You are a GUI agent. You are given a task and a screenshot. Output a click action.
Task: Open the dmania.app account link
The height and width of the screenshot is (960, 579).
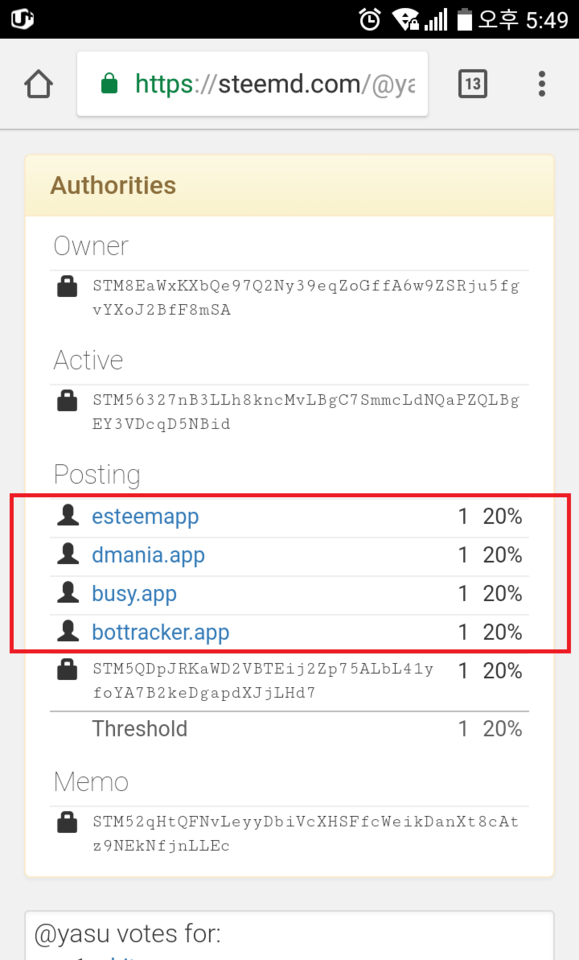point(148,555)
